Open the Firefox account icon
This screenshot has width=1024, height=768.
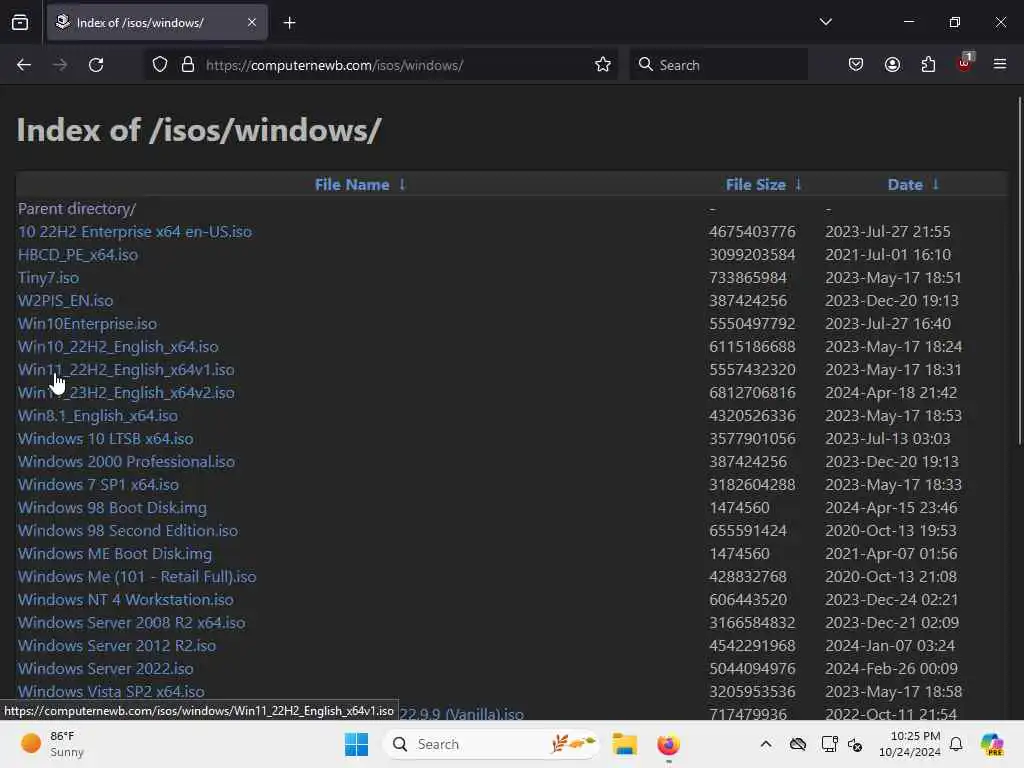892,65
